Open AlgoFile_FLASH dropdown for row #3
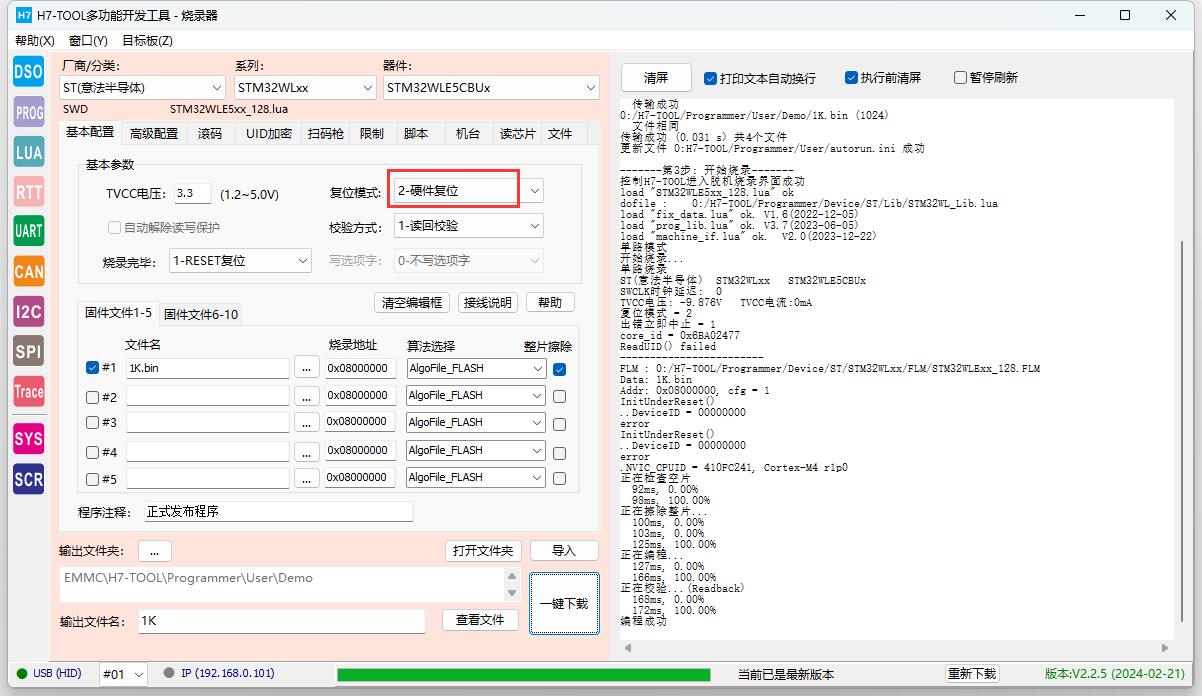The width and height of the screenshot is (1202, 696). pos(476,423)
